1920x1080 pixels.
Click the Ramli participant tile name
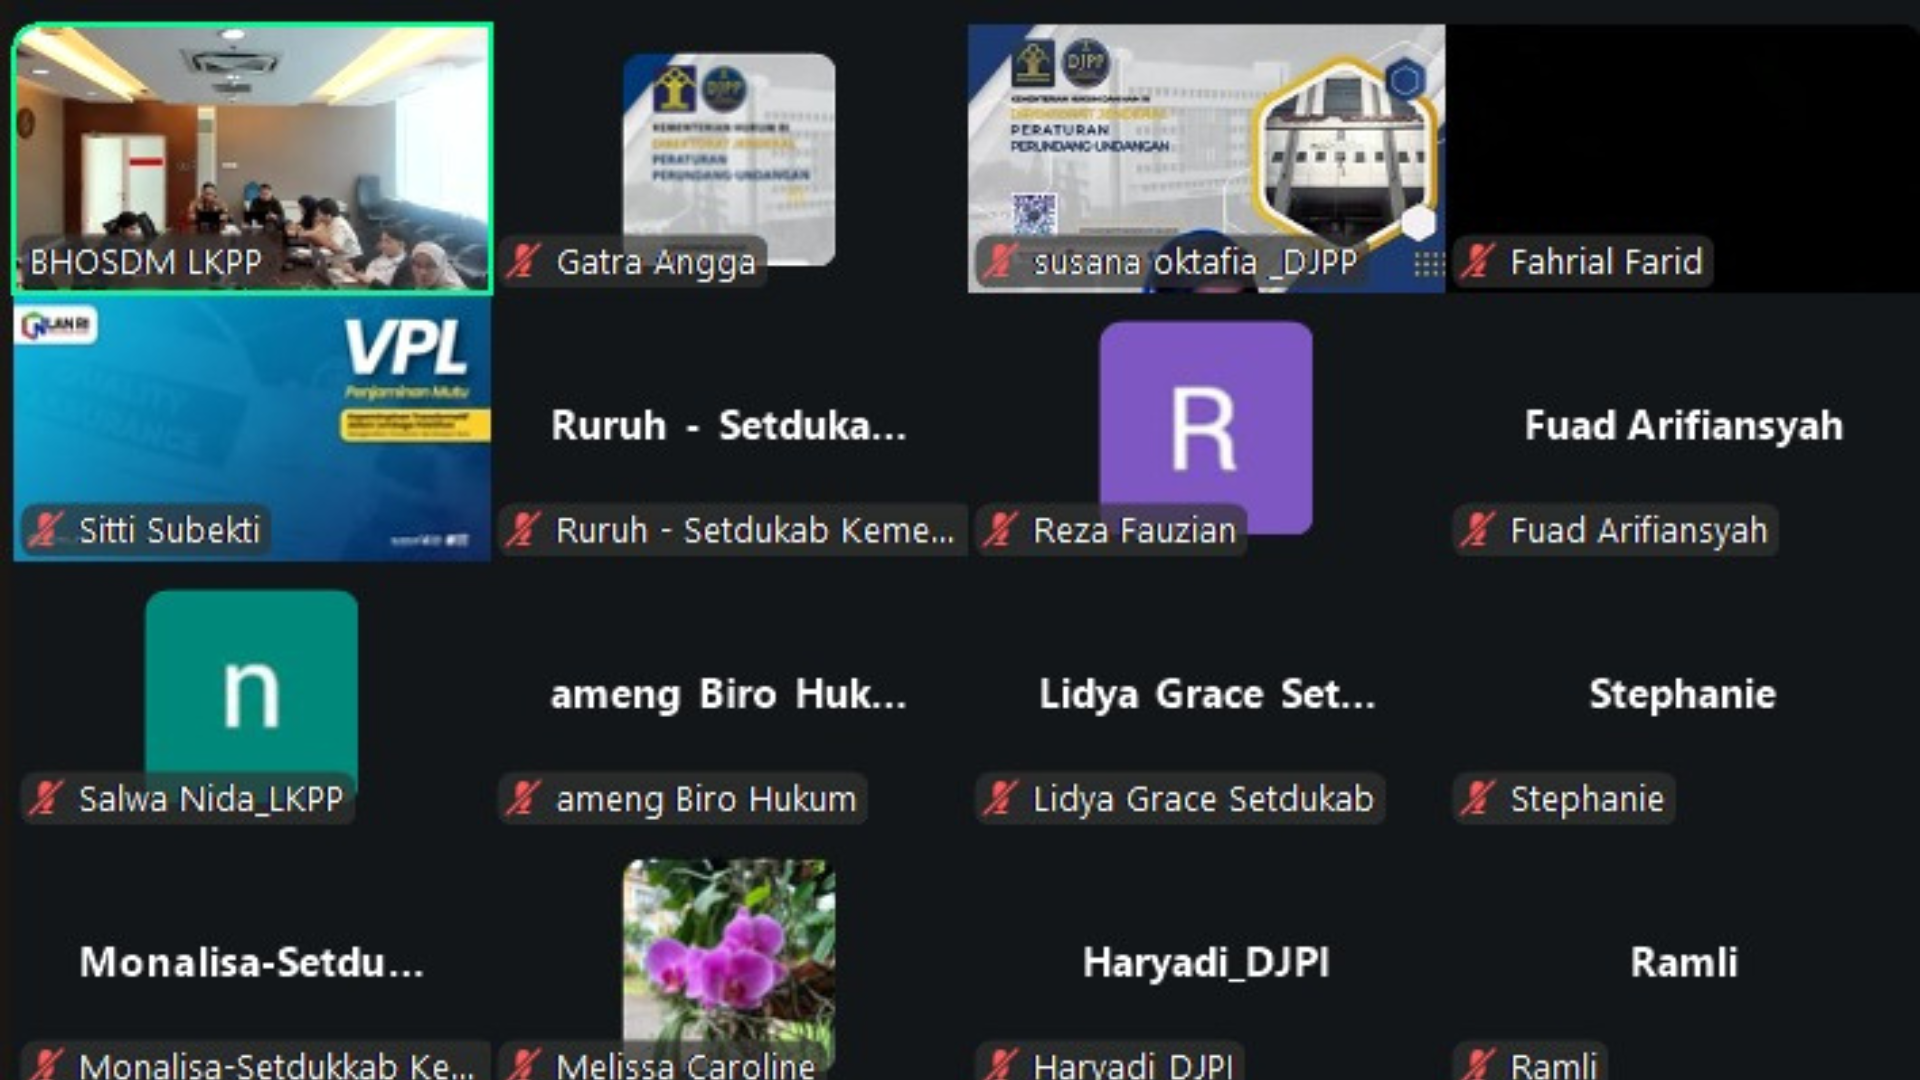tap(1683, 962)
